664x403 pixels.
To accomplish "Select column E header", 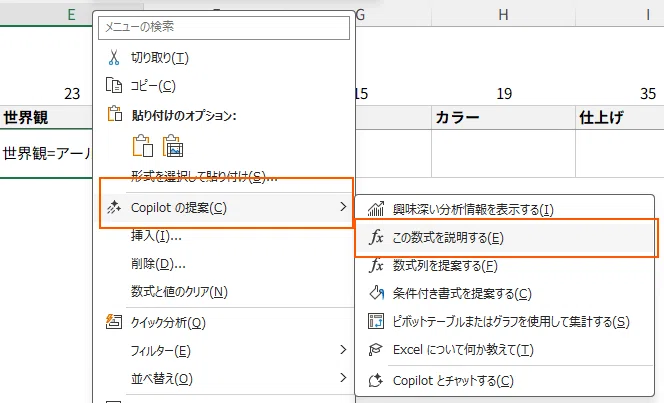I will [x=47, y=14].
